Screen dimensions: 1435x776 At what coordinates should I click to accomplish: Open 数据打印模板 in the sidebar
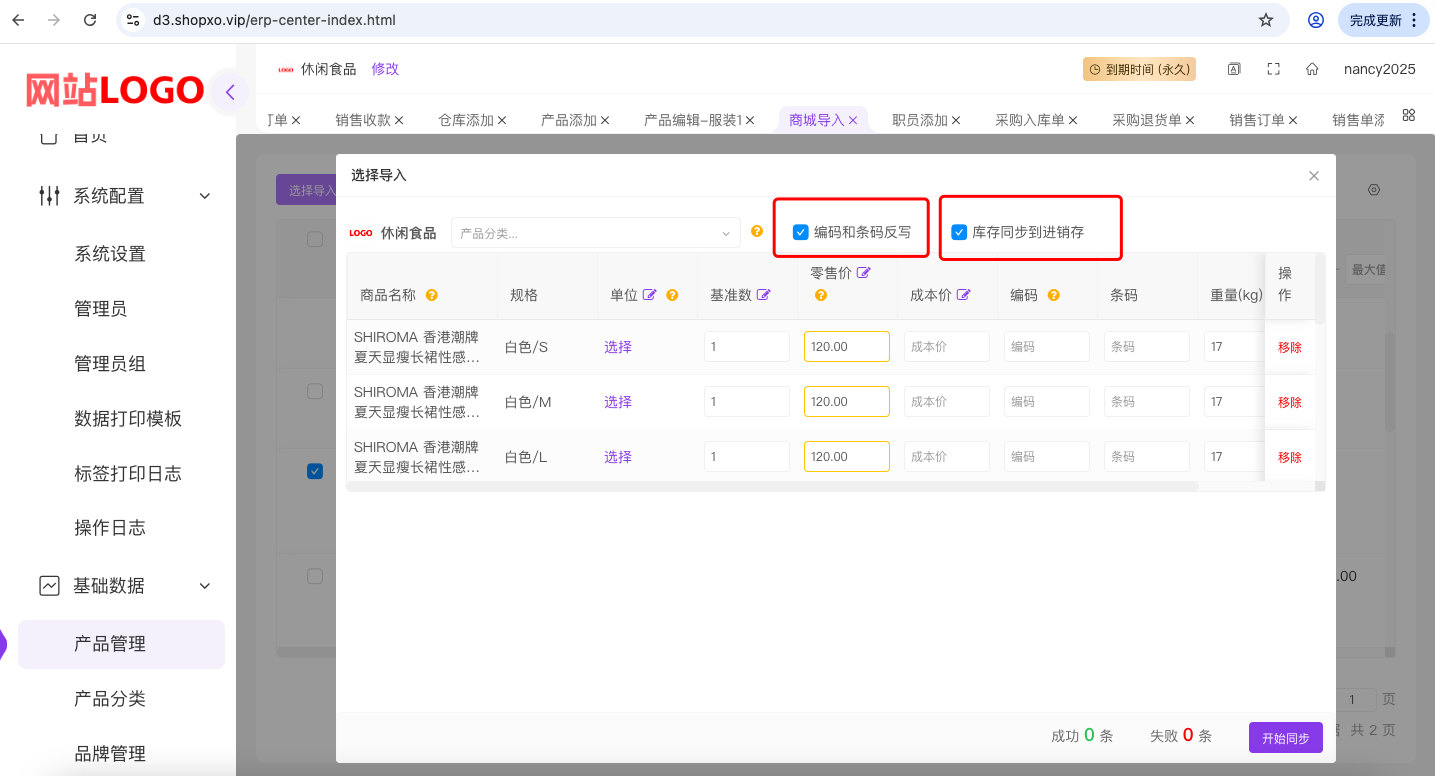128,419
